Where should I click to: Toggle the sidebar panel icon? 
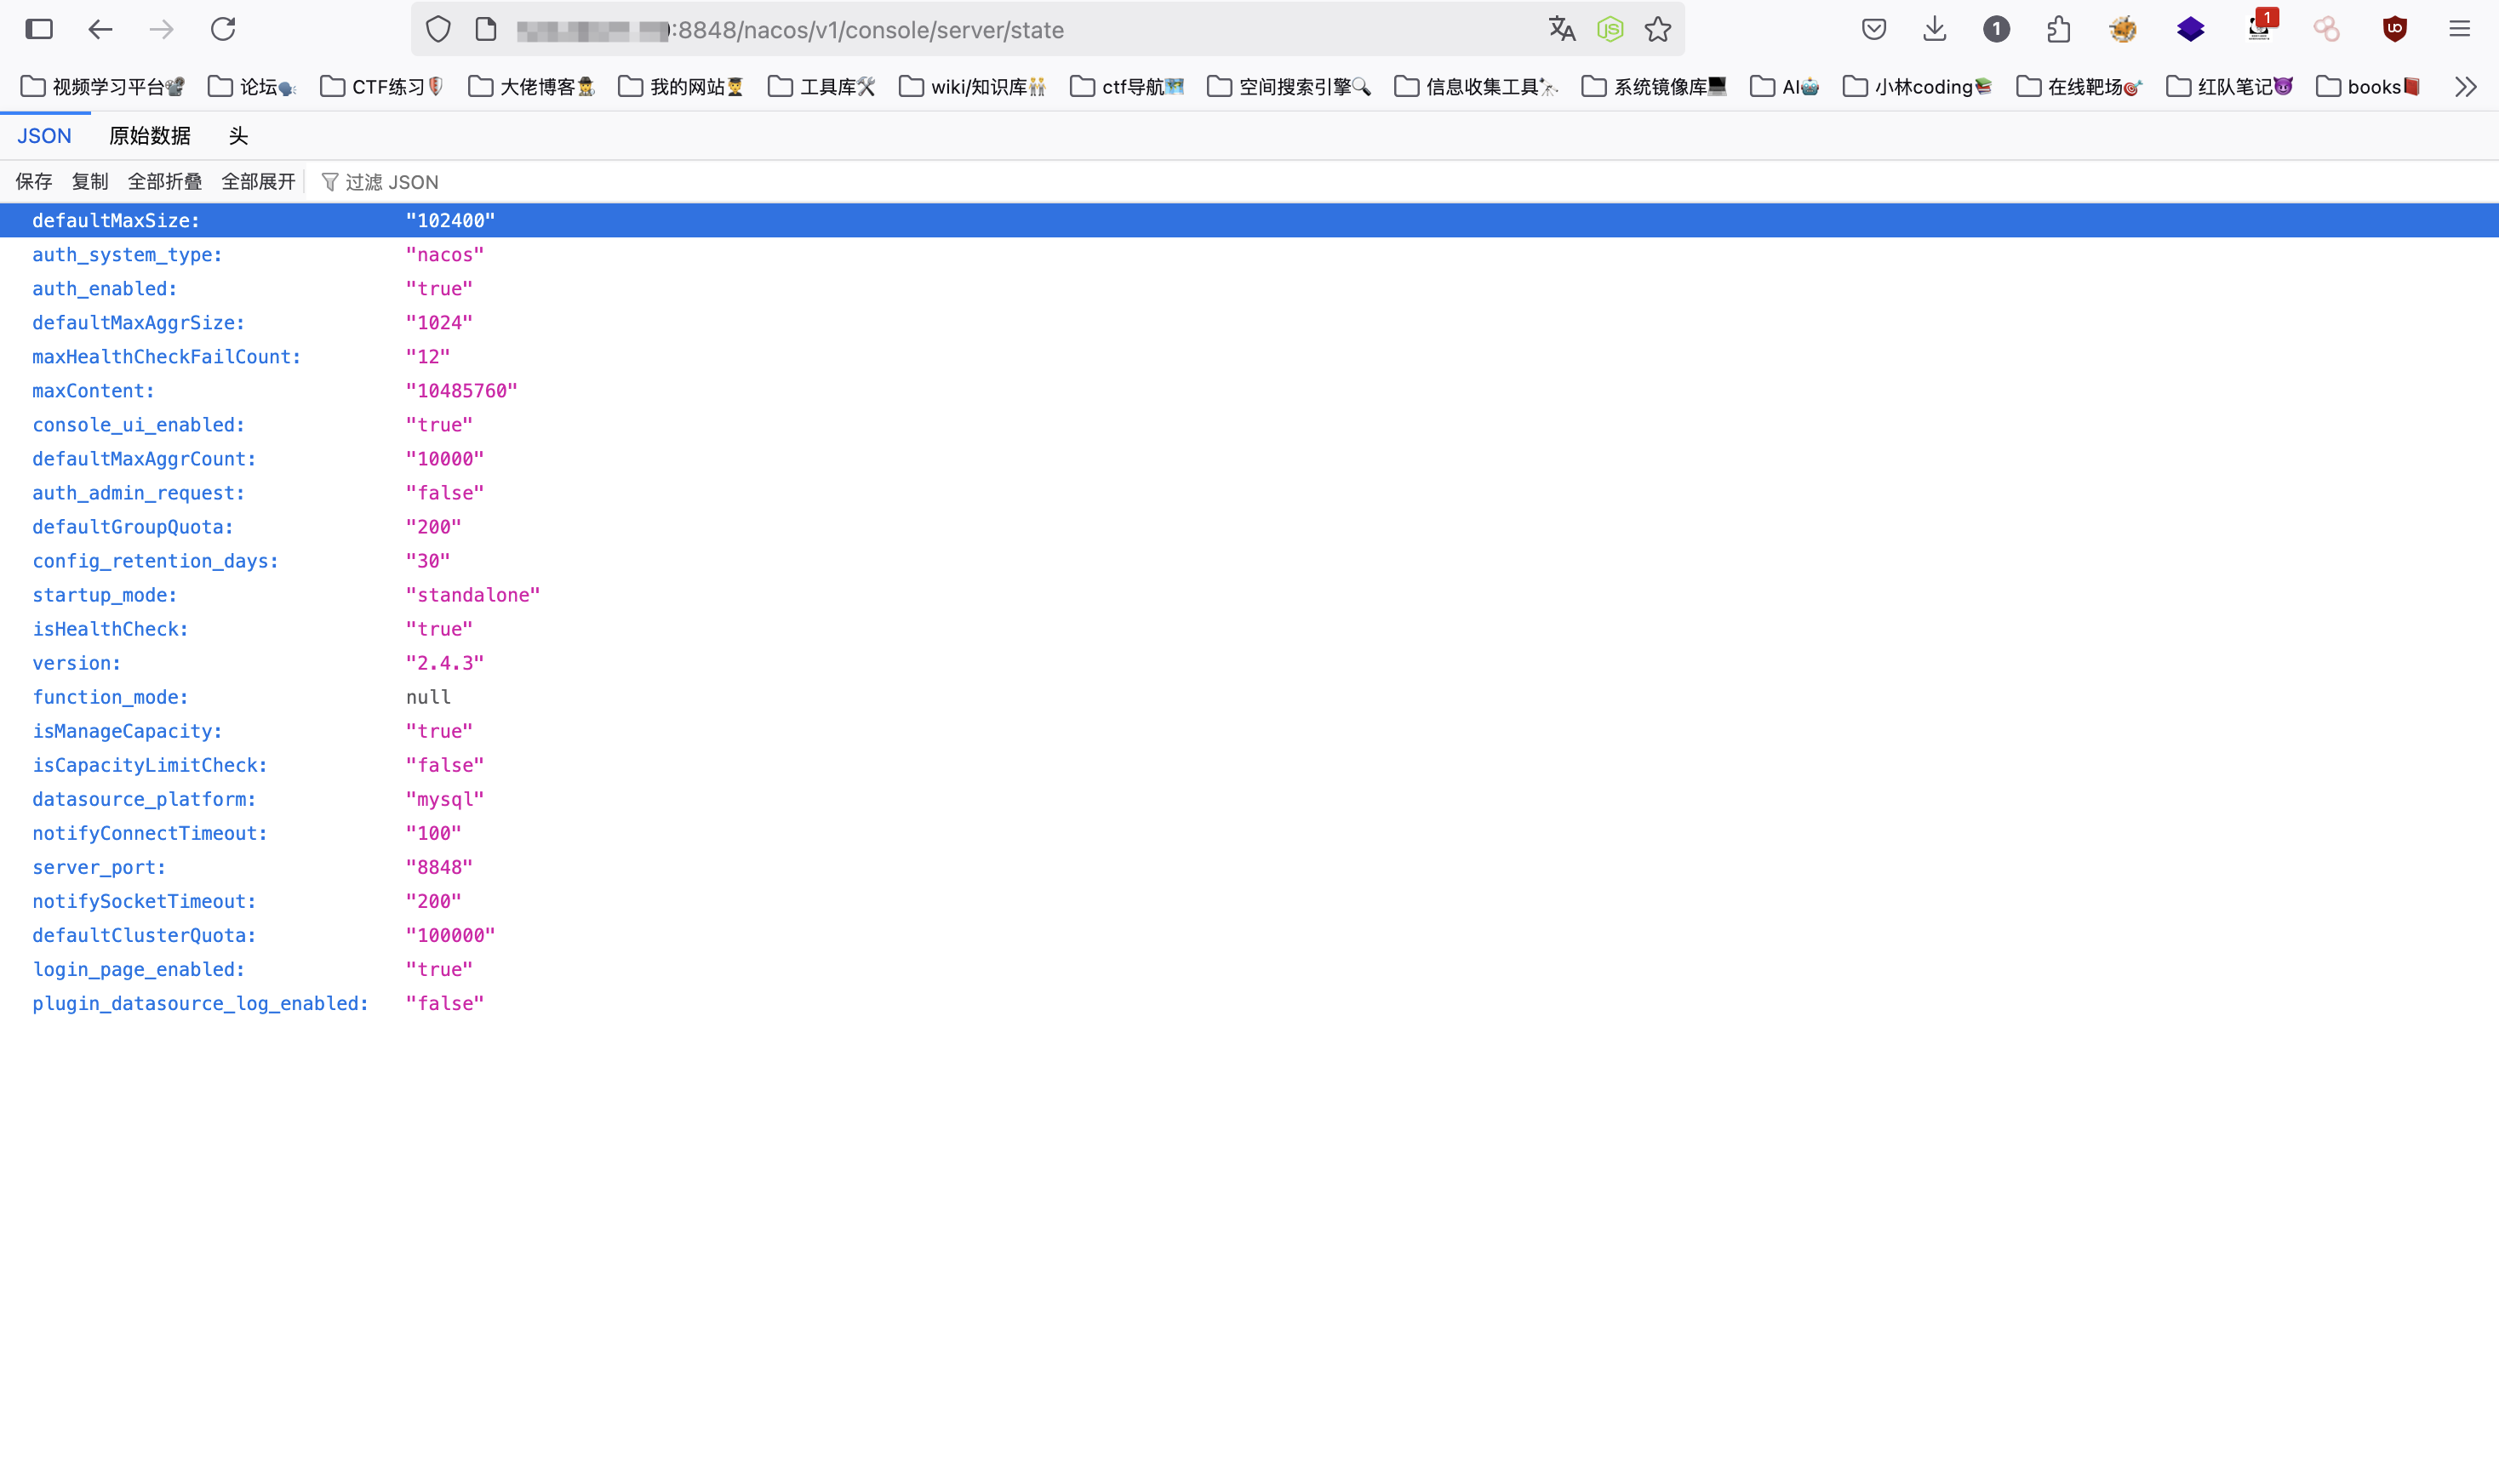point(39,29)
